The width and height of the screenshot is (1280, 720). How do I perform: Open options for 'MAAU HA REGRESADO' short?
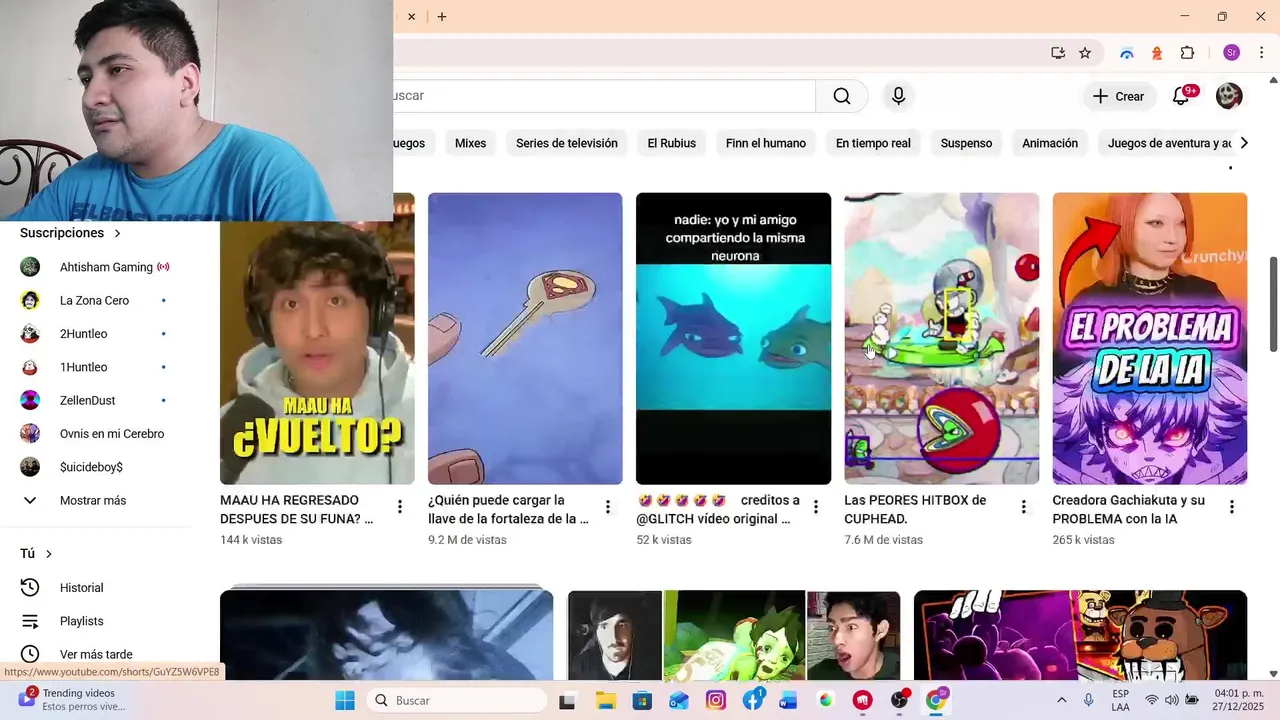tap(400, 507)
